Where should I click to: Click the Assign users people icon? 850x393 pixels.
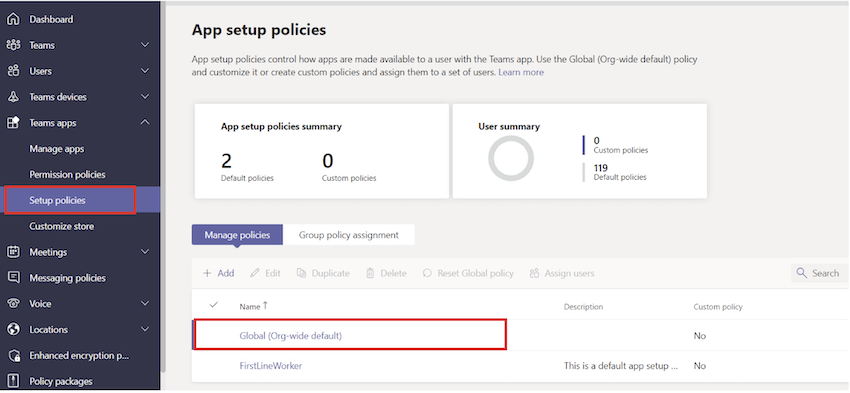click(x=535, y=273)
